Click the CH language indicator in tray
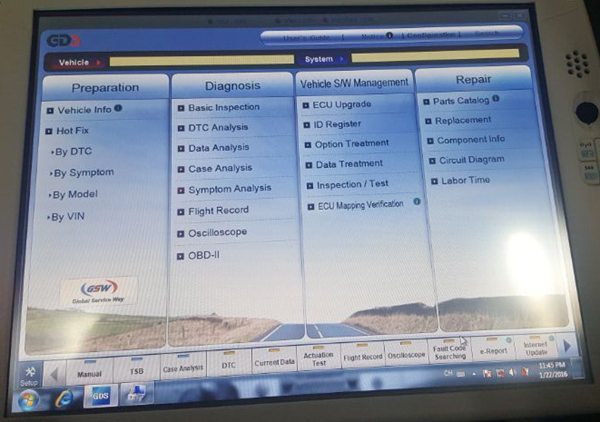Screen dimensions: 600x422 point(448,373)
